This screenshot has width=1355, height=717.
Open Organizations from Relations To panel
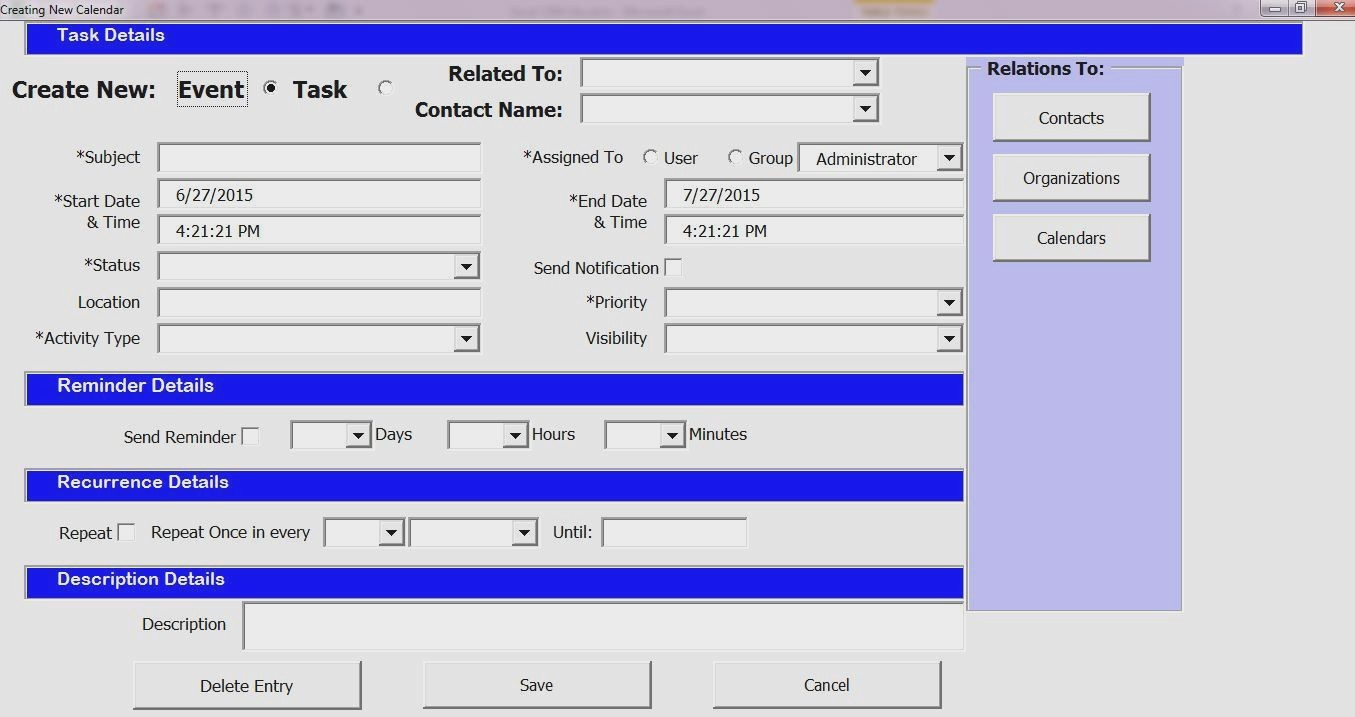tap(1071, 178)
